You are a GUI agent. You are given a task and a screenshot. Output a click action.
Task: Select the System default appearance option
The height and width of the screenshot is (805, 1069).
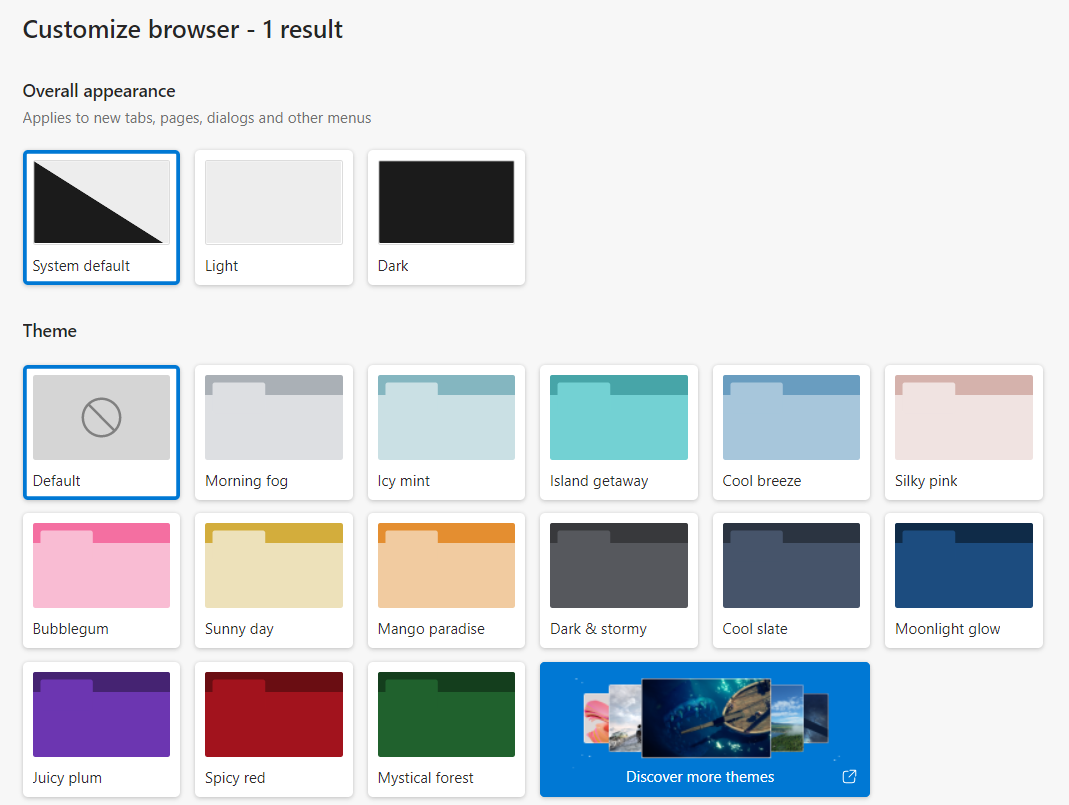point(102,217)
